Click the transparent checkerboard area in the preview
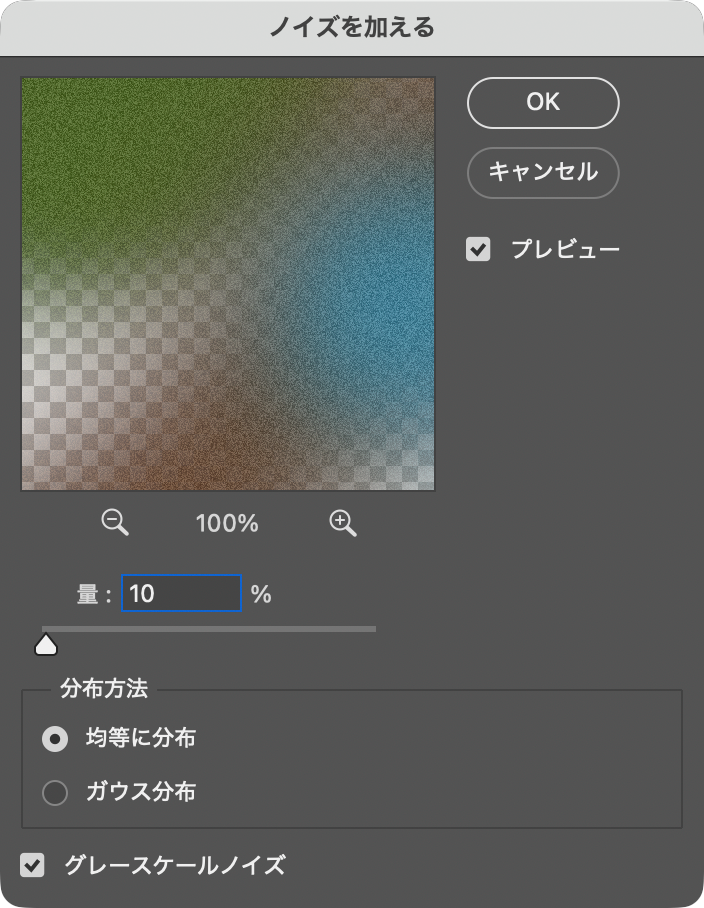Image resolution: width=704 pixels, height=908 pixels. [x=70, y=360]
